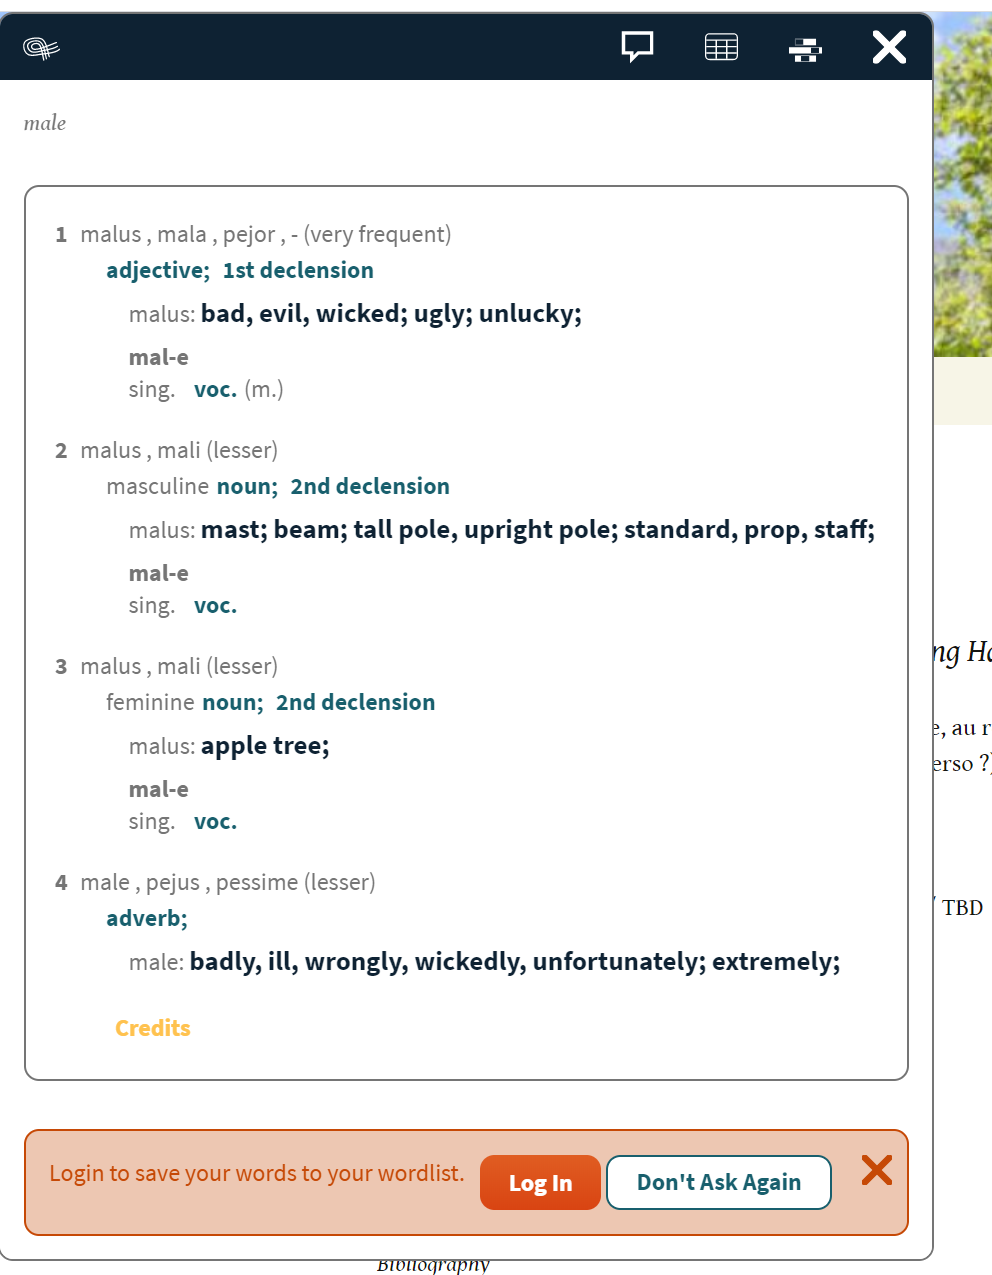Expand "voc." under the mast noun entry
Viewport: 992px width, 1275px height.
[215, 605]
